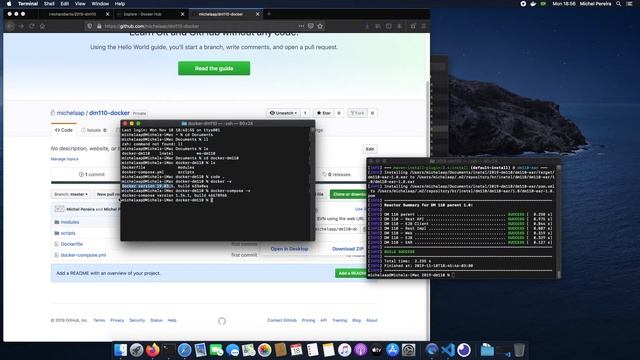
Task: Open the Shell menu
Action: click(49, 4)
